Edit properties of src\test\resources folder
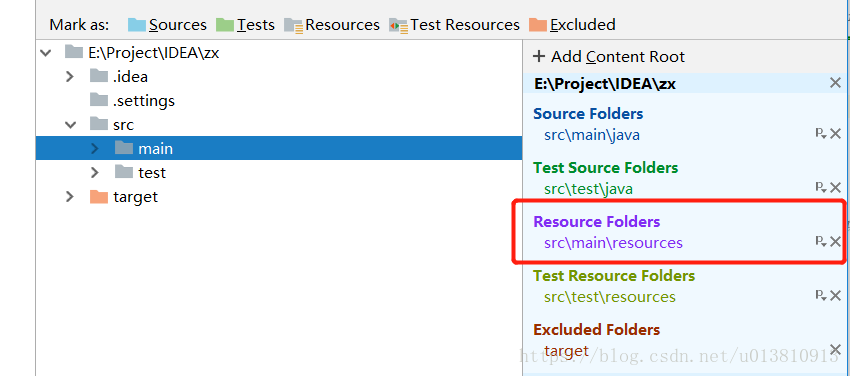Image resolution: width=850 pixels, height=376 pixels. click(821, 296)
